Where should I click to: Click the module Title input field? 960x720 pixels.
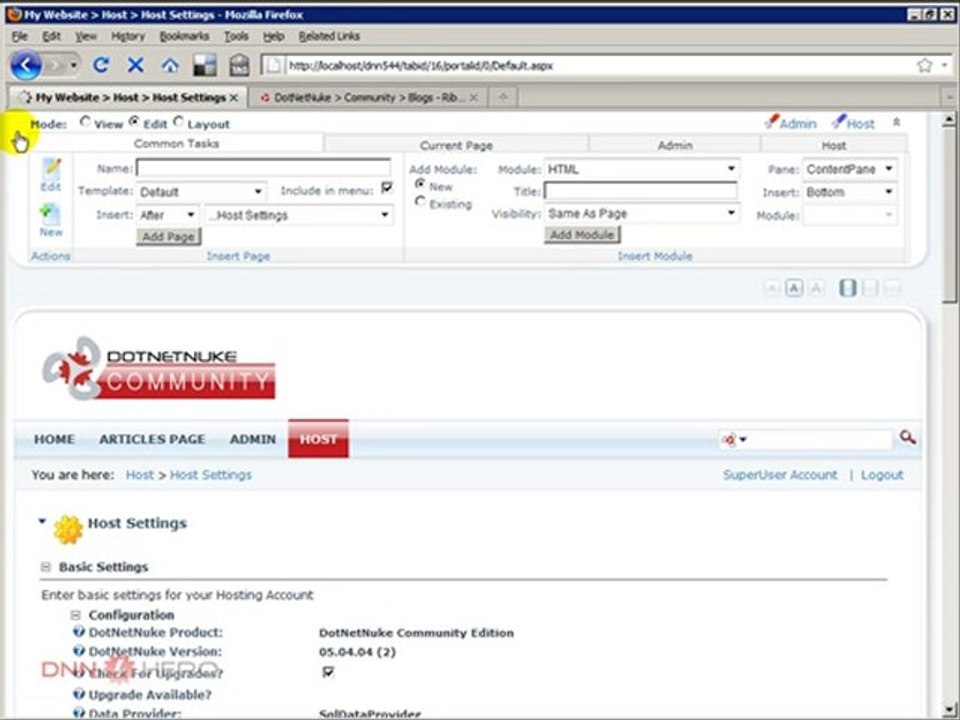click(x=640, y=191)
